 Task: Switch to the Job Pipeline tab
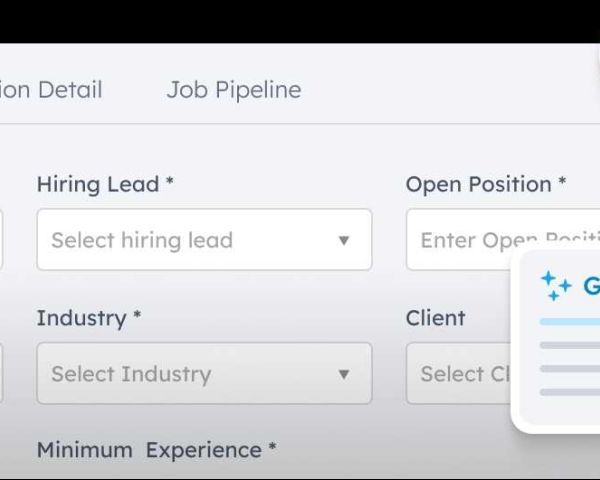click(233, 90)
